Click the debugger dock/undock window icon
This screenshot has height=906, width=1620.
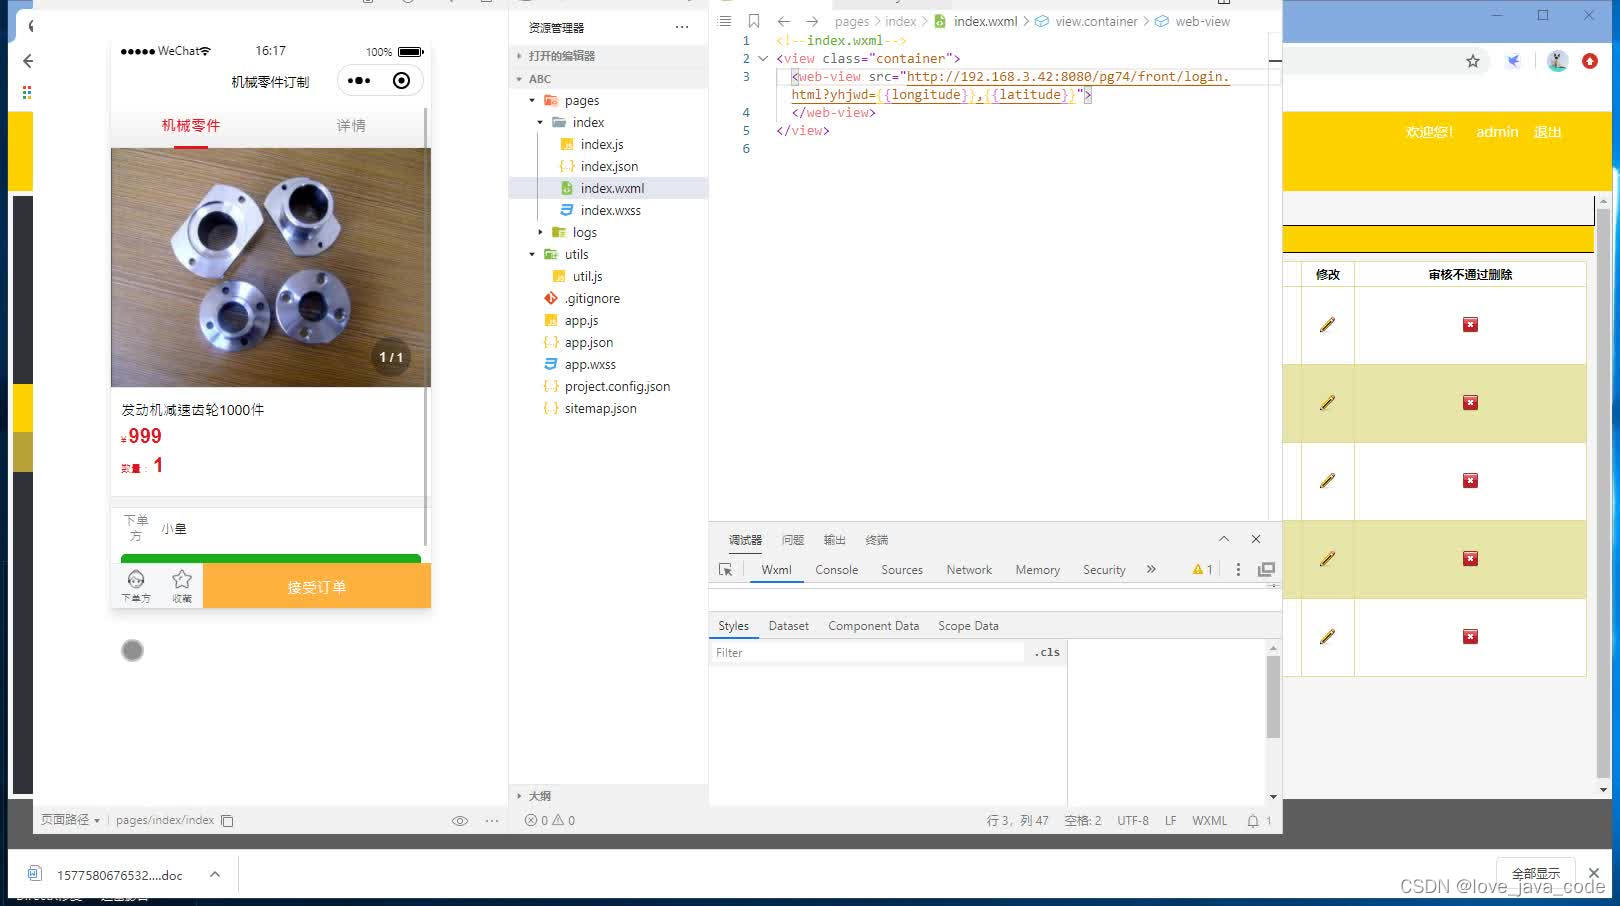(x=1266, y=570)
